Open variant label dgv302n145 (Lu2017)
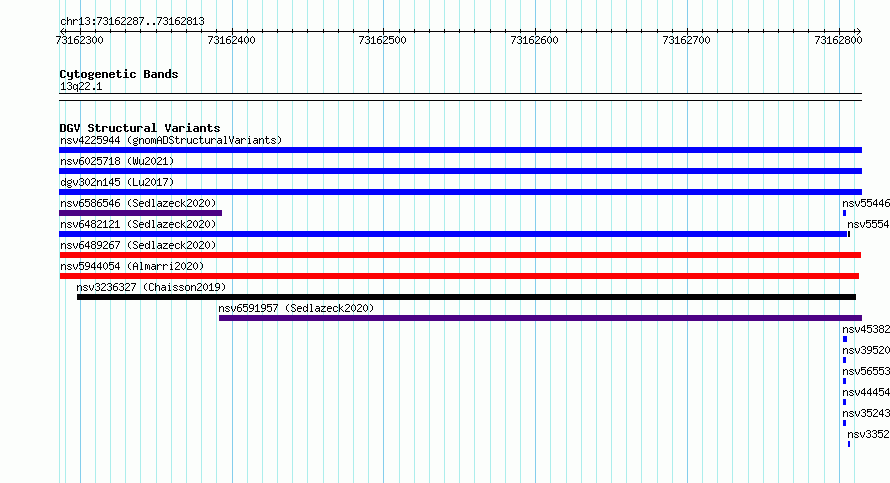The height and width of the screenshot is (483, 890). tap(117, 182)
